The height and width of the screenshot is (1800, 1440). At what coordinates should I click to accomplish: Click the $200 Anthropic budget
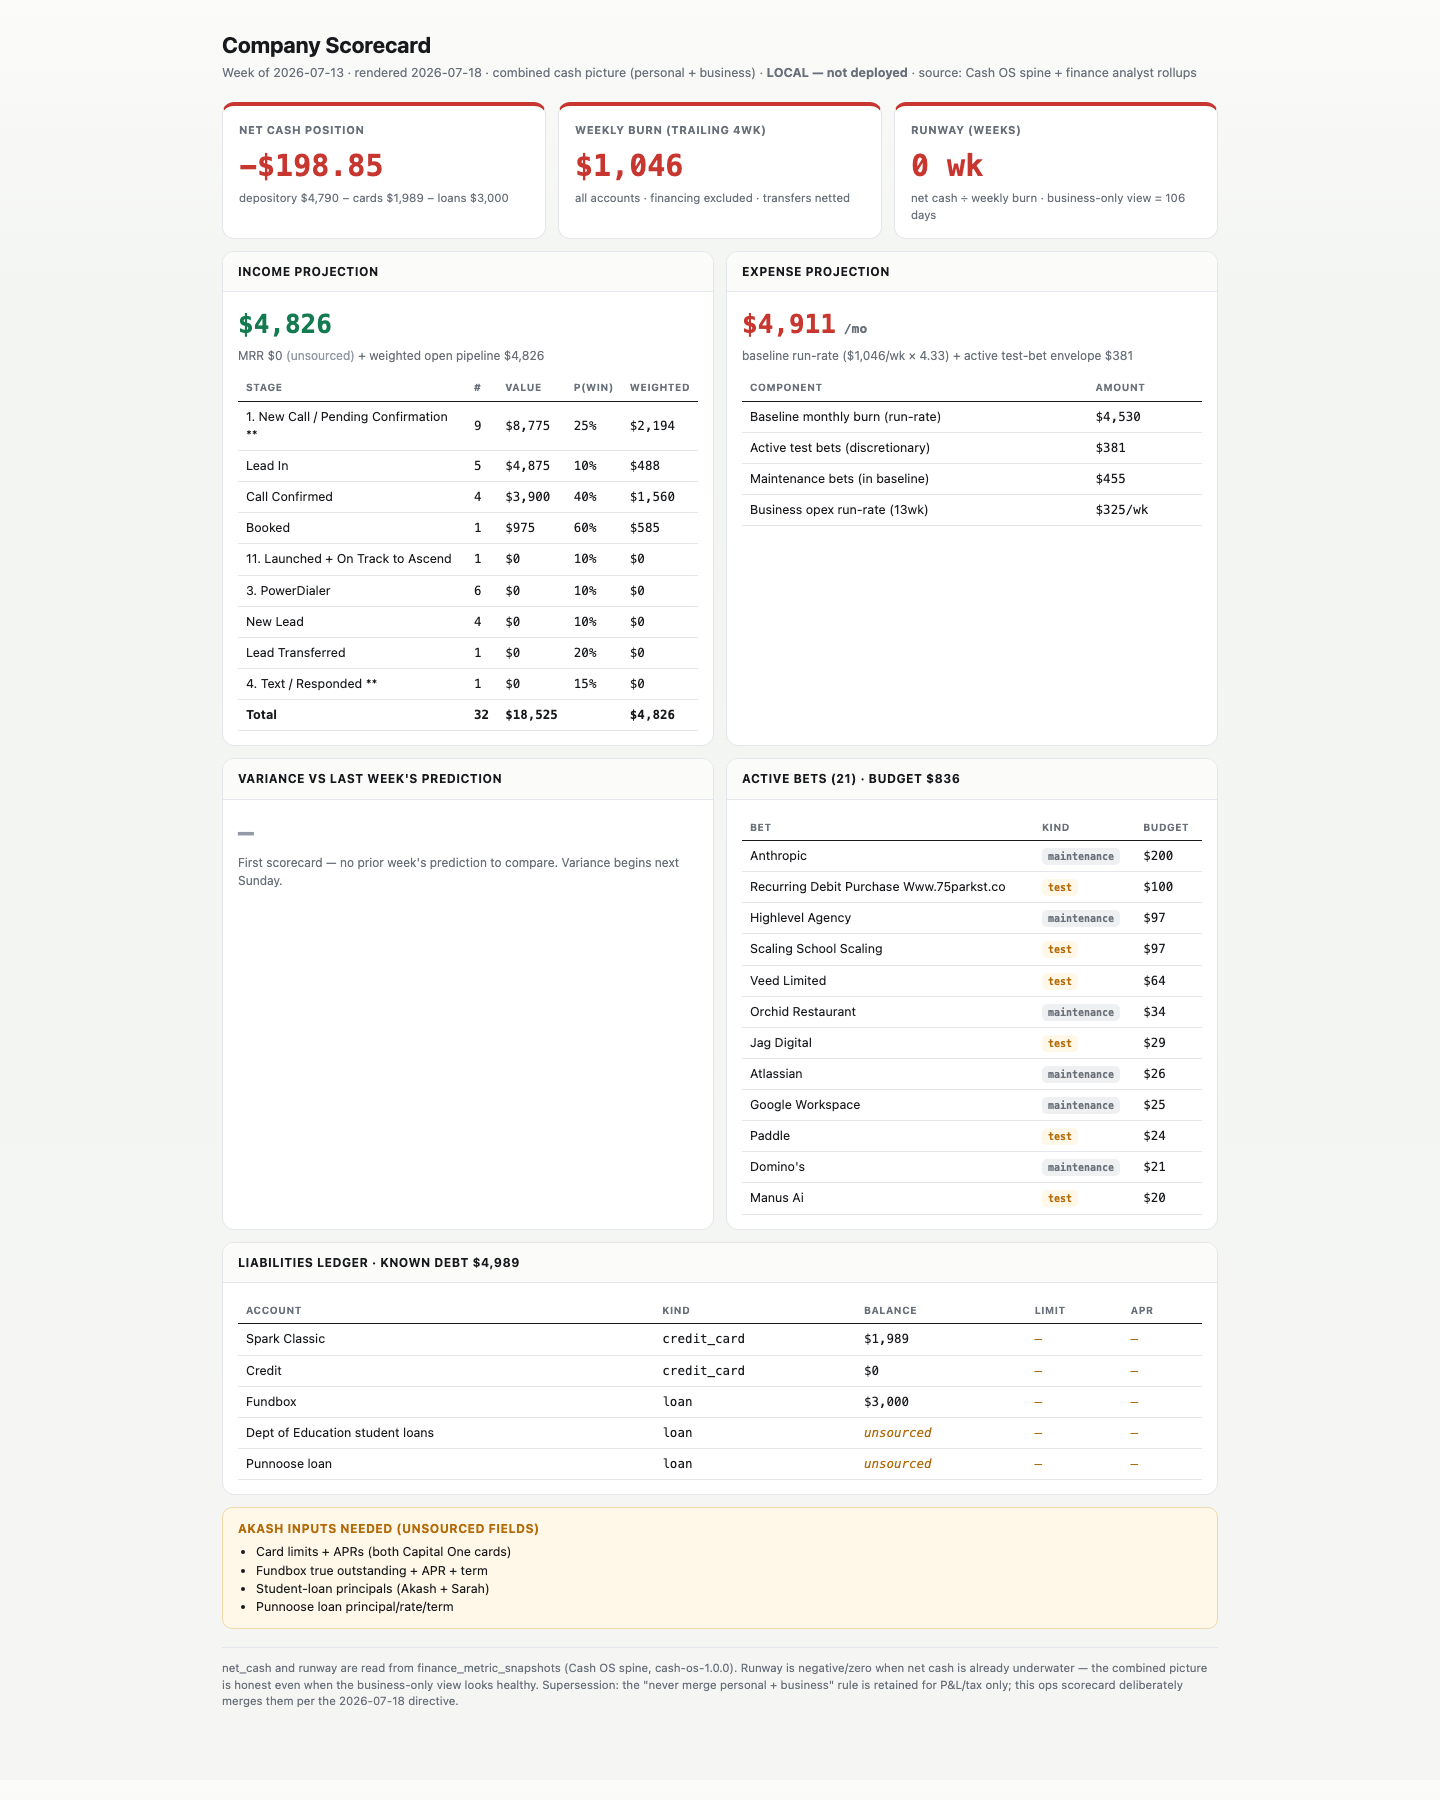click(x=1158, y=856)
